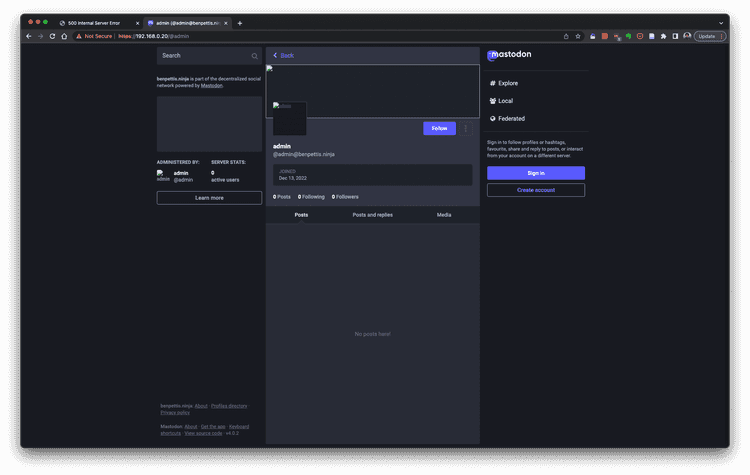Go to the browser home page

(64, 36)
